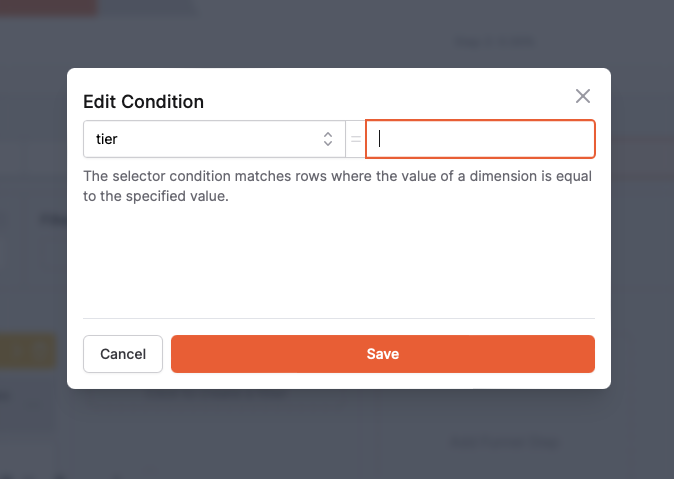Expand the dimension selector showing tier

click(213, 140)
